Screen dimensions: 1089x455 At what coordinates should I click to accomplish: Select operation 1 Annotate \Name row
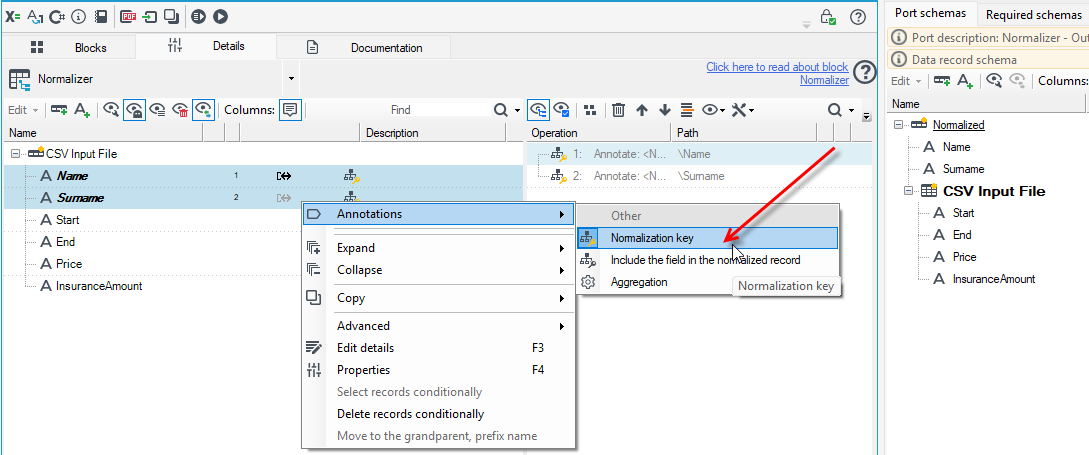point(699,154)
